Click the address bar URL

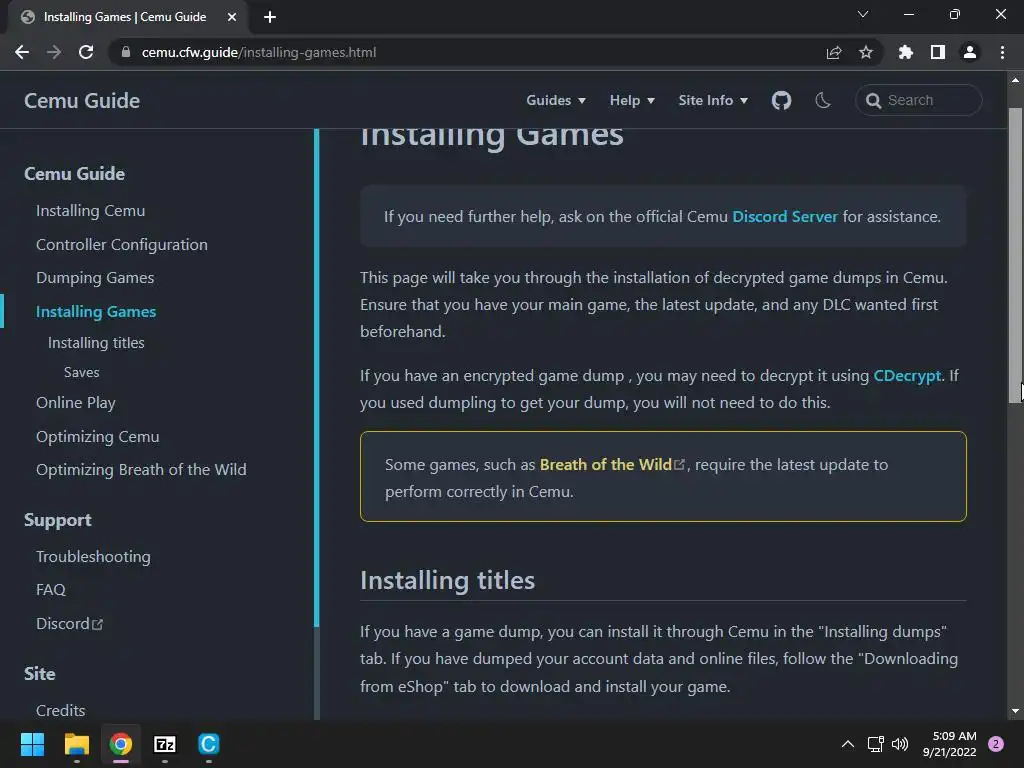click(259, 52)
